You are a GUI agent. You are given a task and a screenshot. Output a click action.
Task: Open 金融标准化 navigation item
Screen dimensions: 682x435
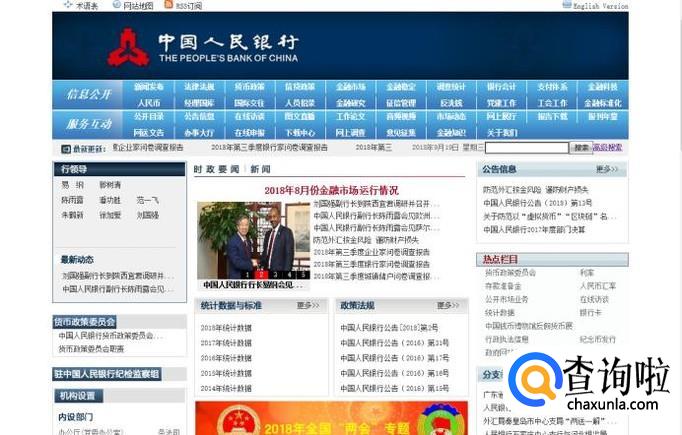click(x=602, y=103)
